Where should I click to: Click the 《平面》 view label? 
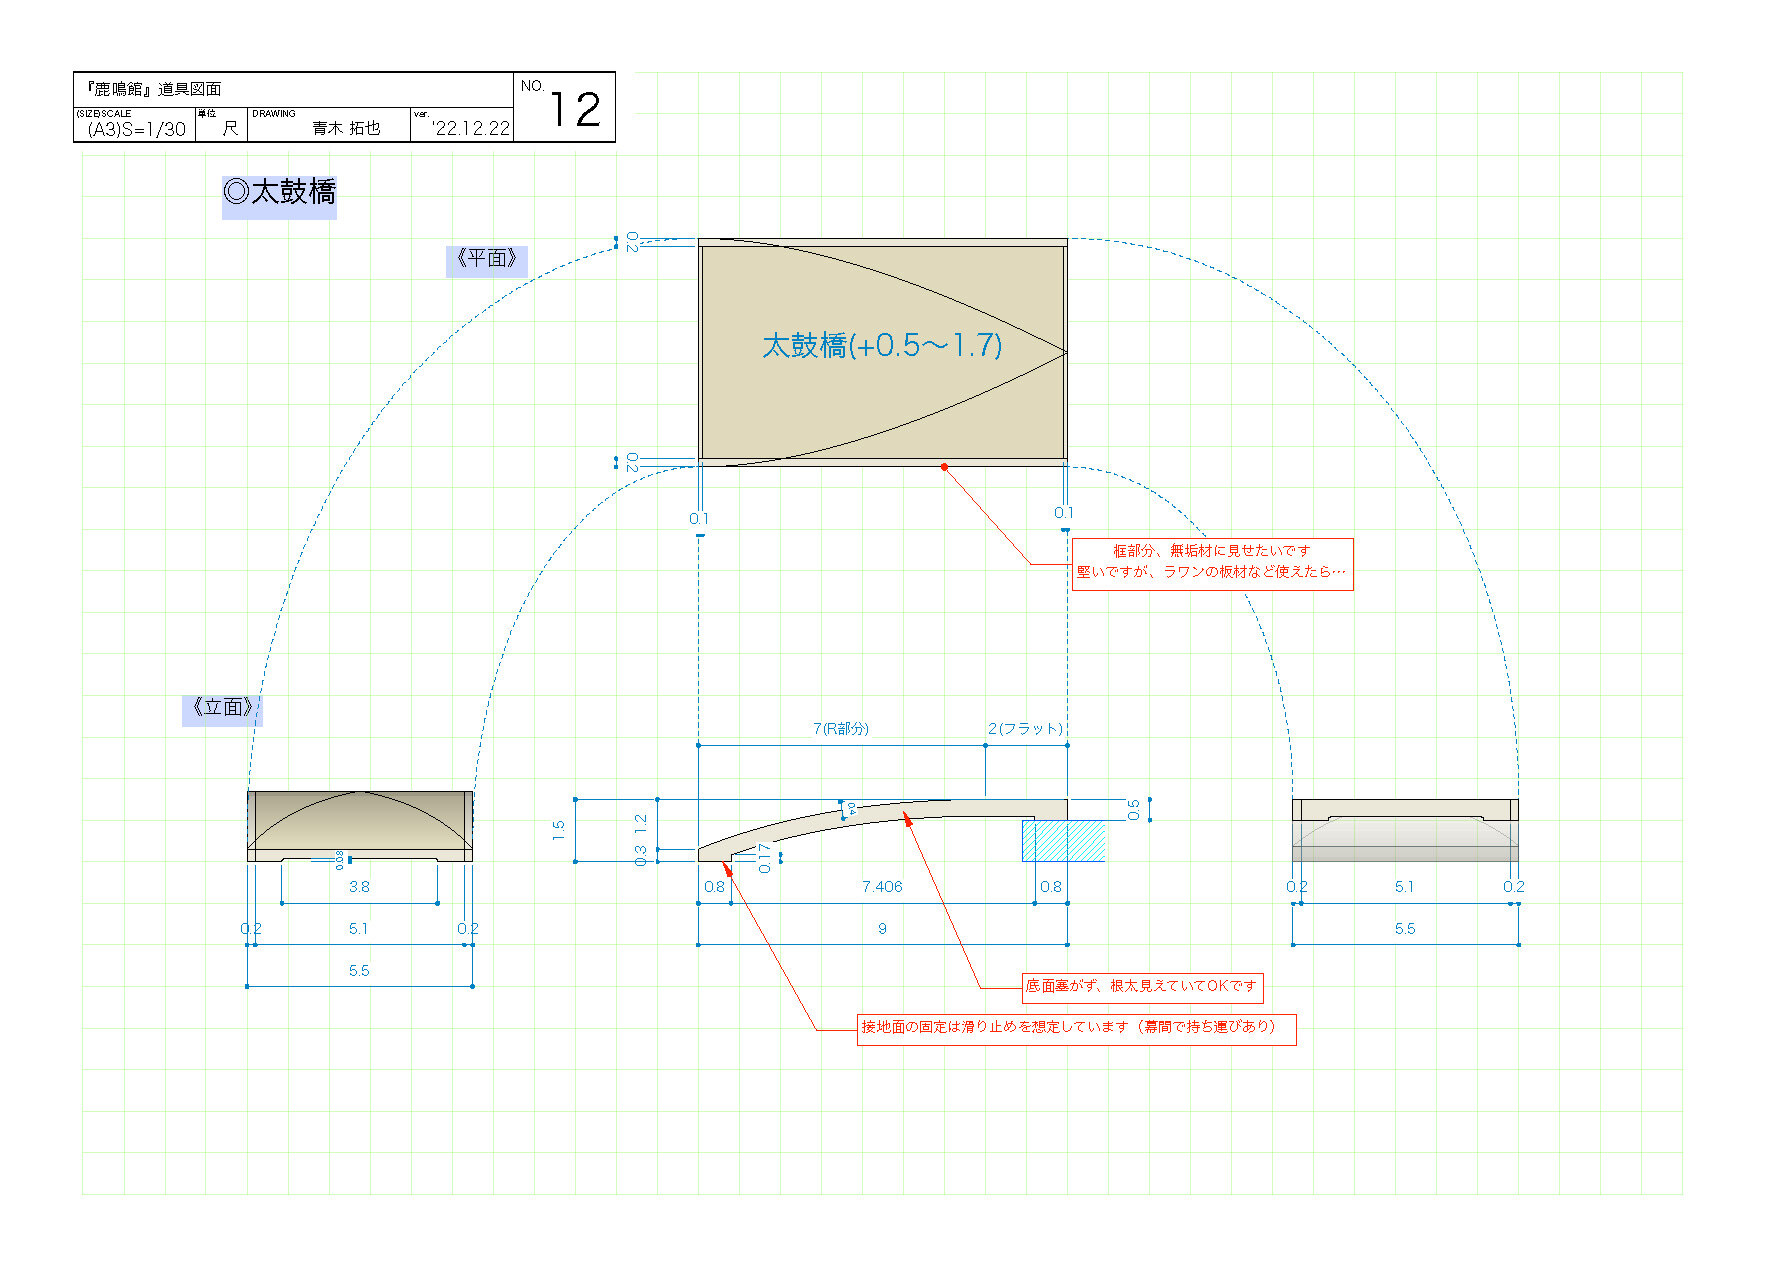486,259
